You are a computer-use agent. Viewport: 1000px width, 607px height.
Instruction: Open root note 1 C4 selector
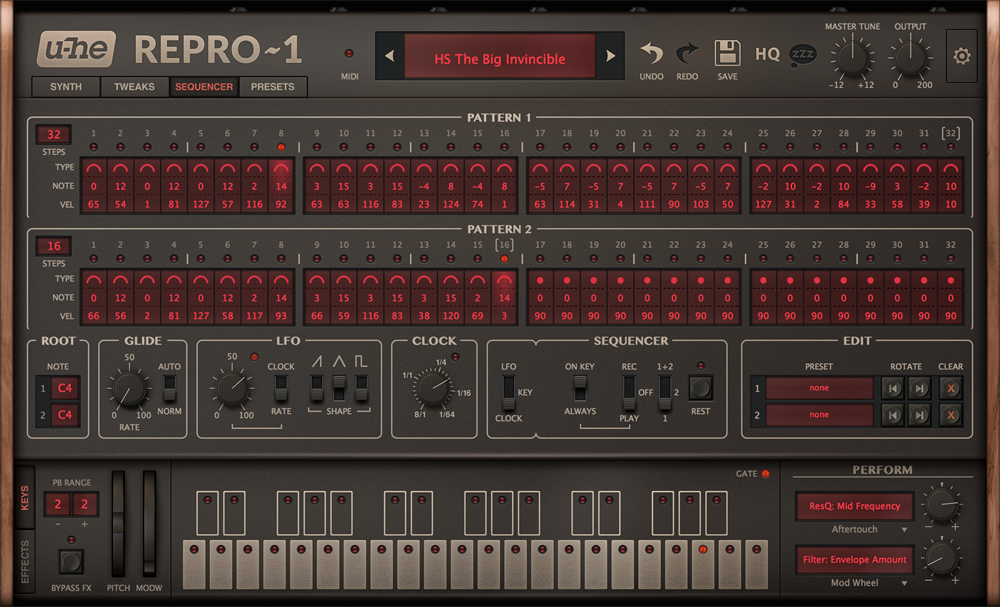click(65, 388)
